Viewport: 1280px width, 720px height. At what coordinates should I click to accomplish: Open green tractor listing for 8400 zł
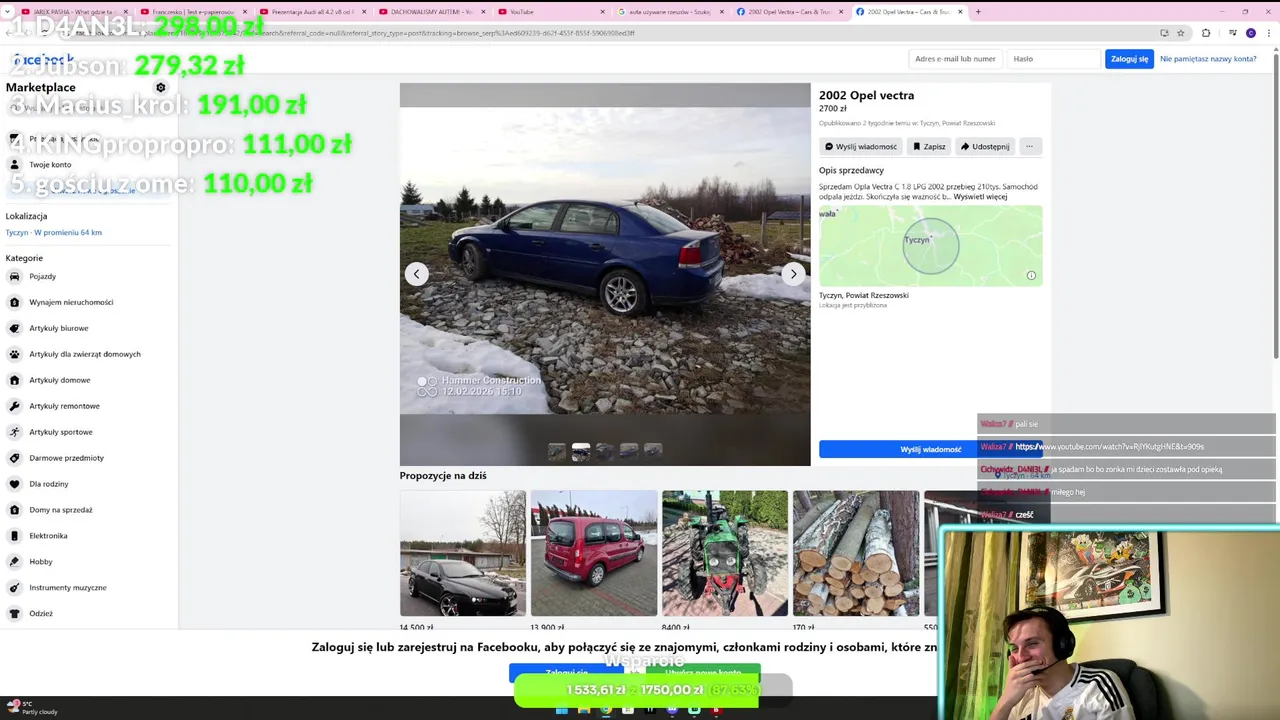coord(725,553)
